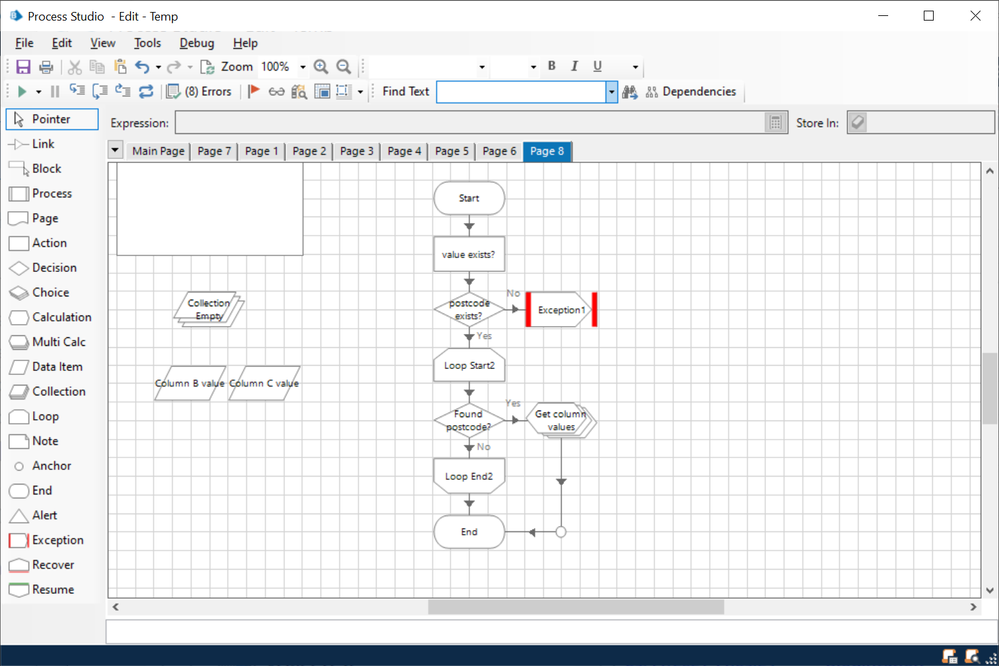Open the Debug menu
This screenshot has height=666, width=999.
point(197,43)
